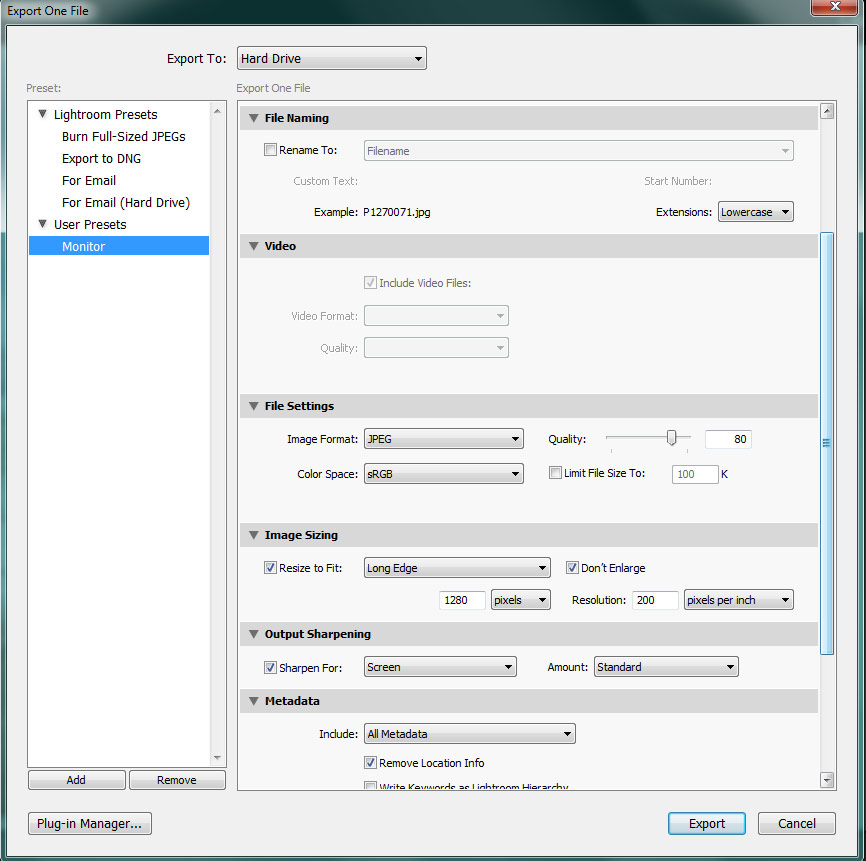
Task: Collapse the File Naming section triangle
Action: click(x=252, y=118)
